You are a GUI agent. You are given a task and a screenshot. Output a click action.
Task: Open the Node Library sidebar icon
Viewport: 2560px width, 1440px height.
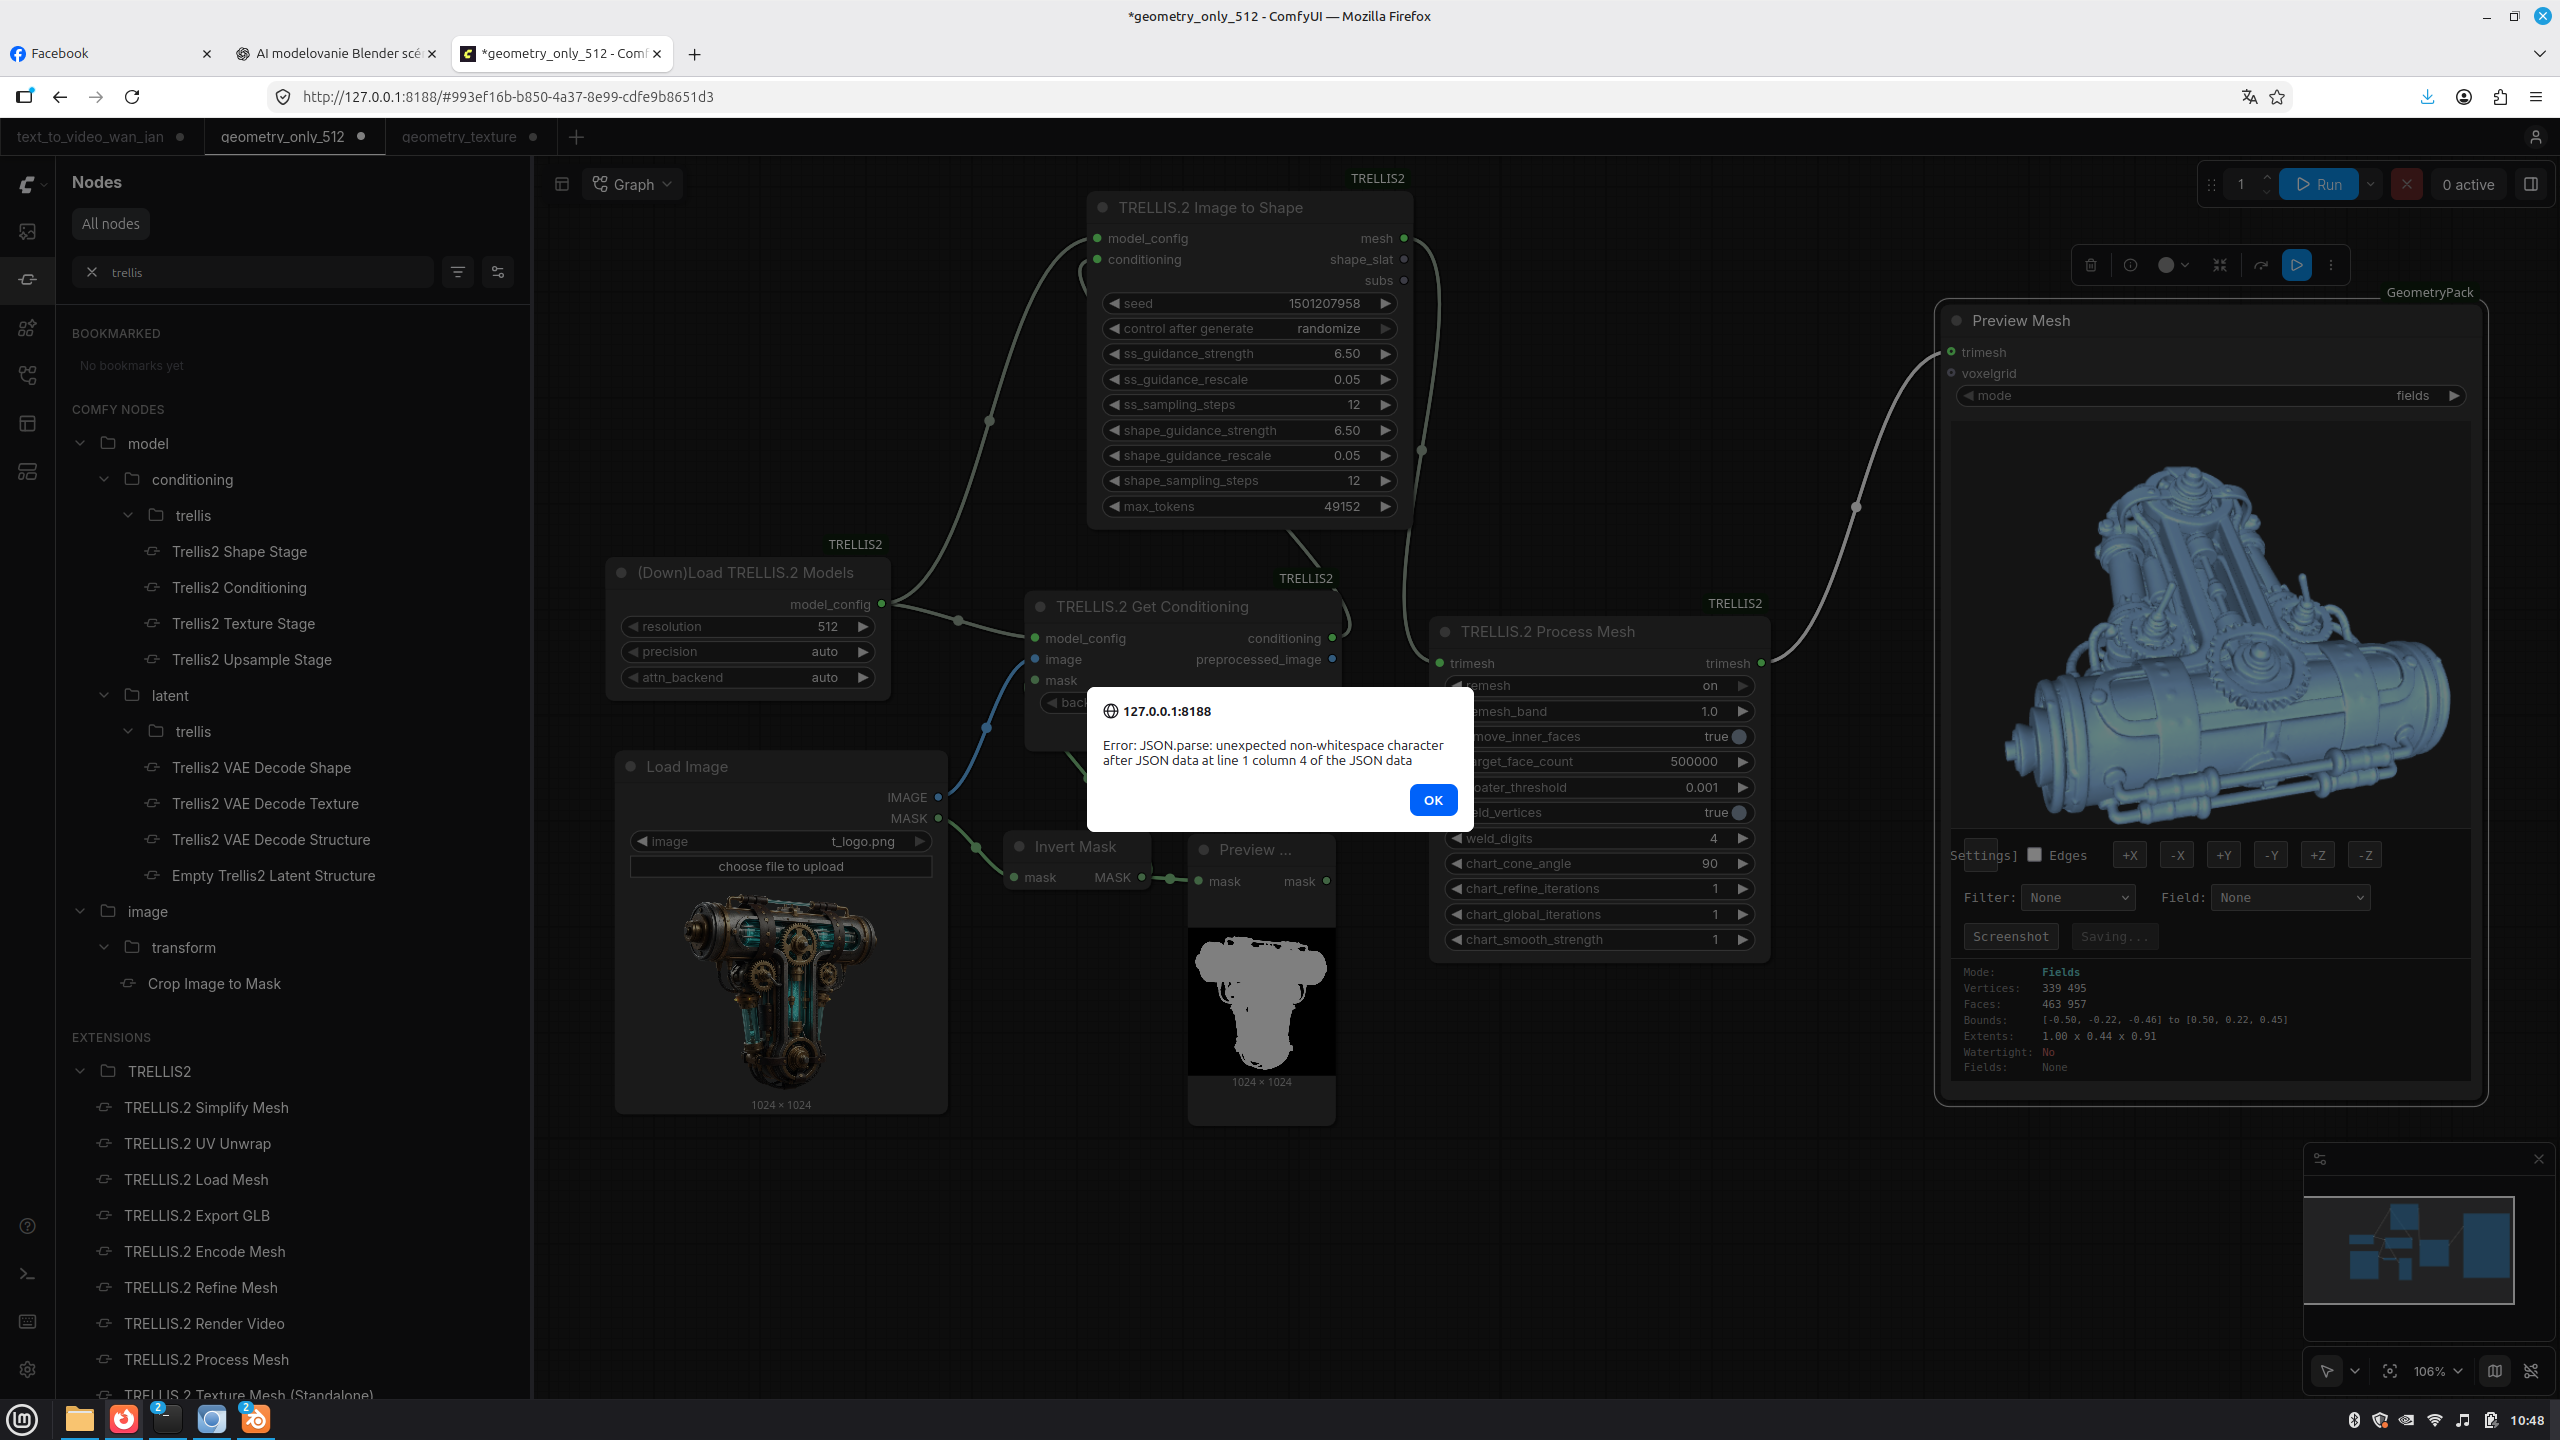point(27,279)
